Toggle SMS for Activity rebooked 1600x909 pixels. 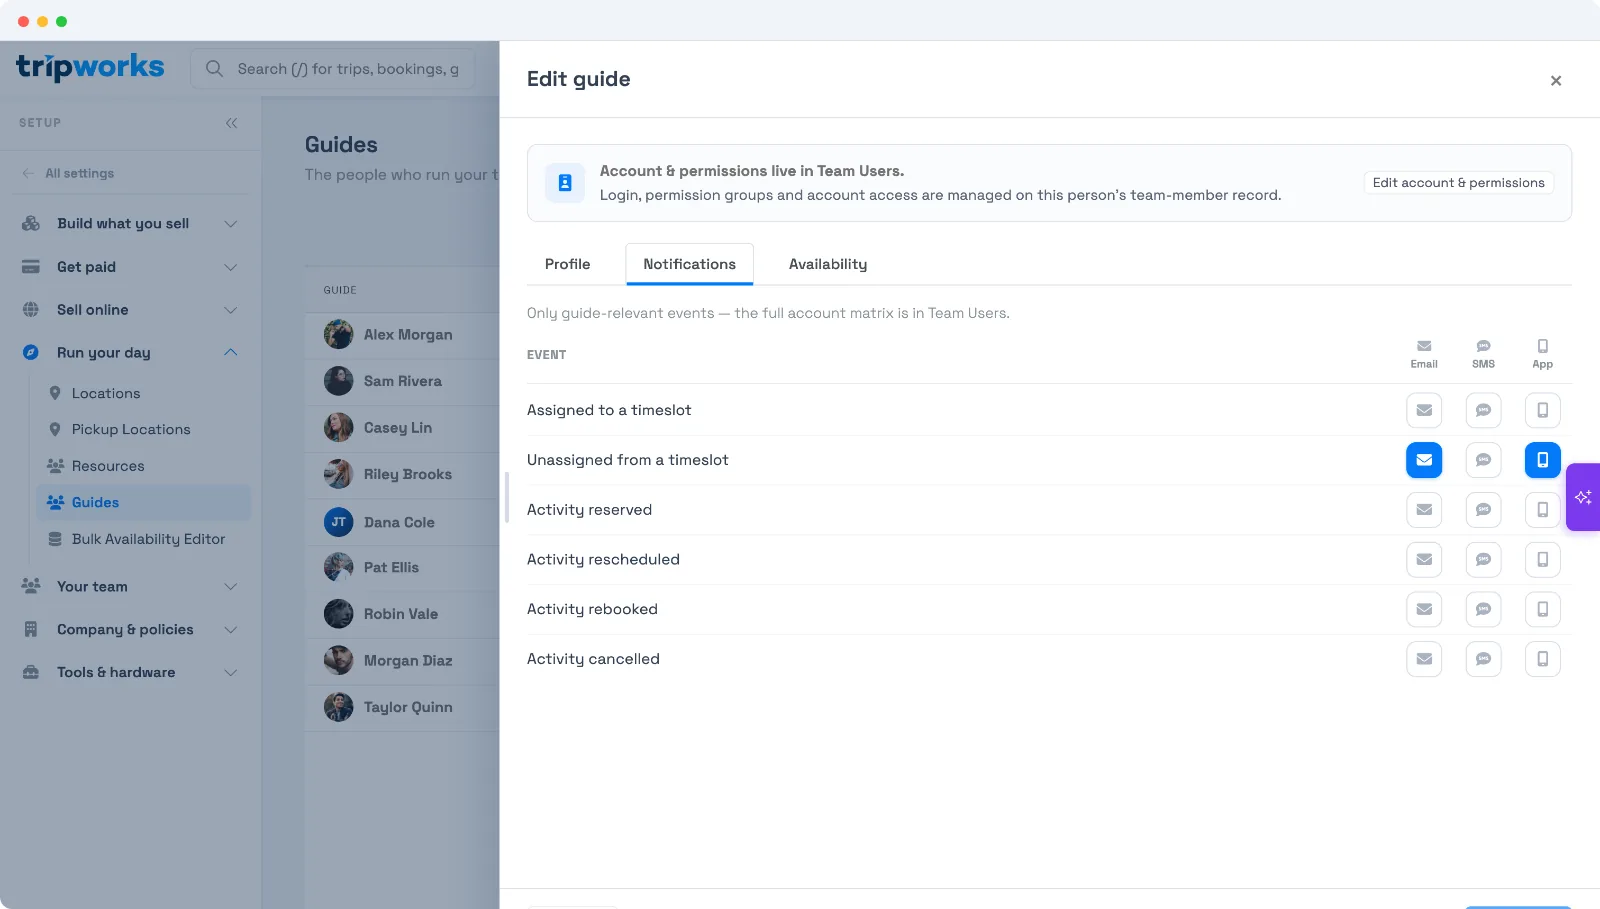(x=1483, y=609)
